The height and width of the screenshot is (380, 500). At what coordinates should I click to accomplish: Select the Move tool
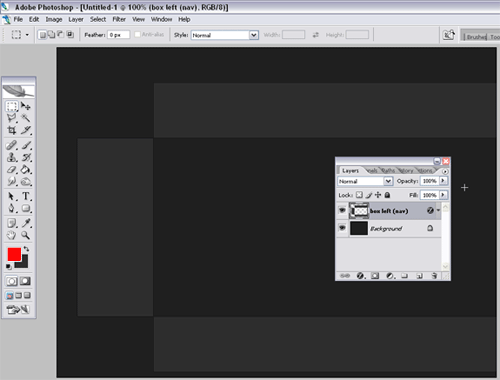click(x=26, y=106)
